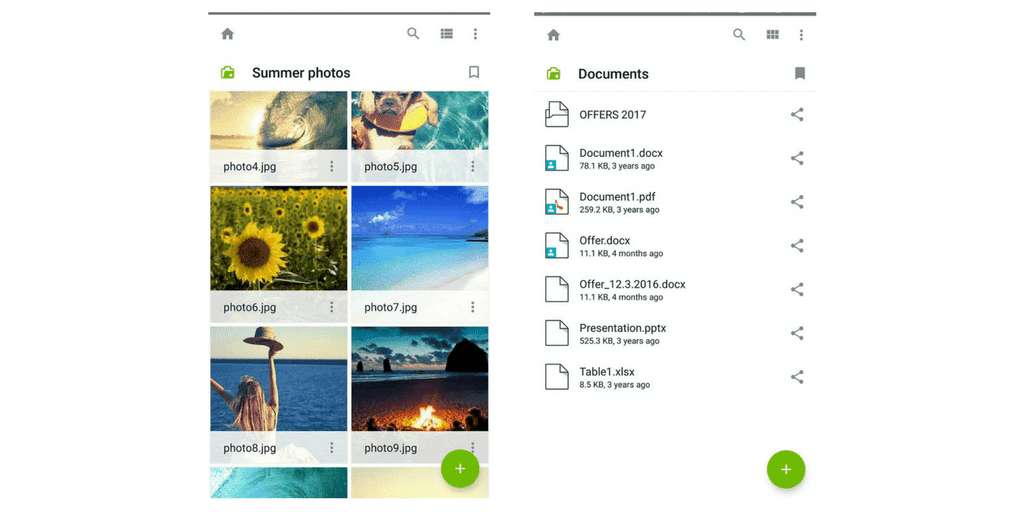Open options menu for photo4.jpg
Image resolution: width=1024 pixels, height=512 pixels.
(x=332, y=167)
